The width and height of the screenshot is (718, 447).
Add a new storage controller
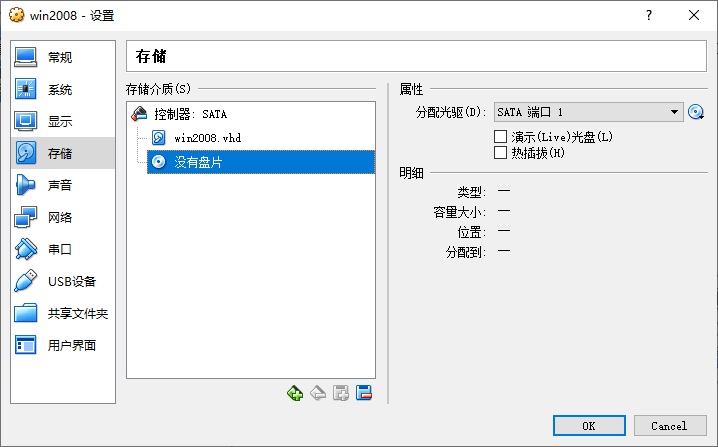pyautogui.click(x=295, y=393)
